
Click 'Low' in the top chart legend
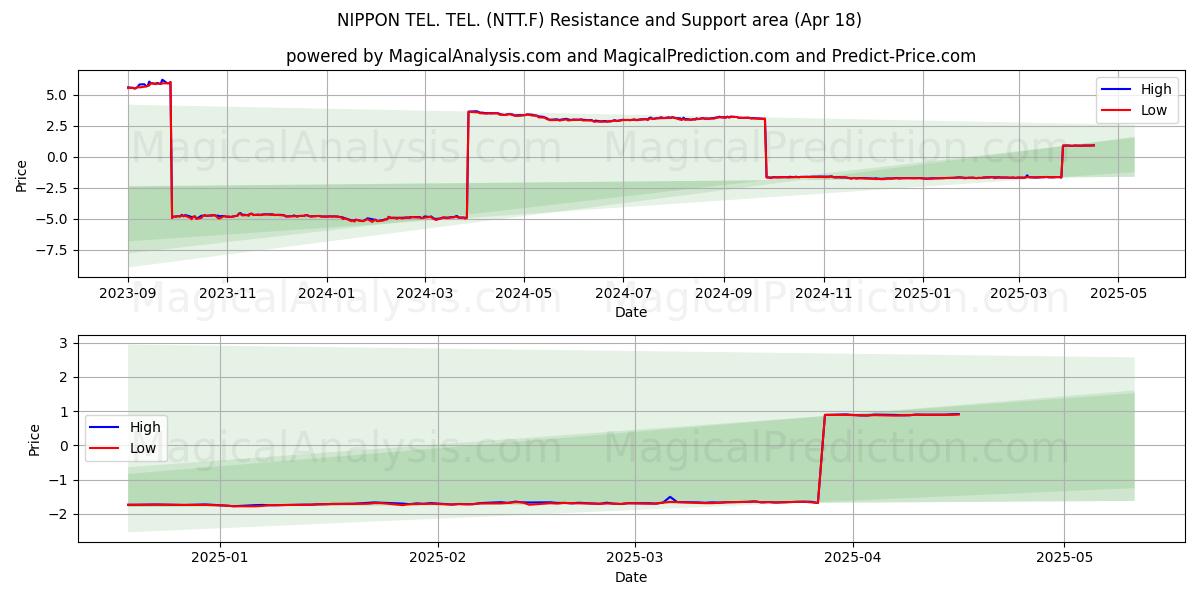pyautogui.click(x=1154, y=110)
